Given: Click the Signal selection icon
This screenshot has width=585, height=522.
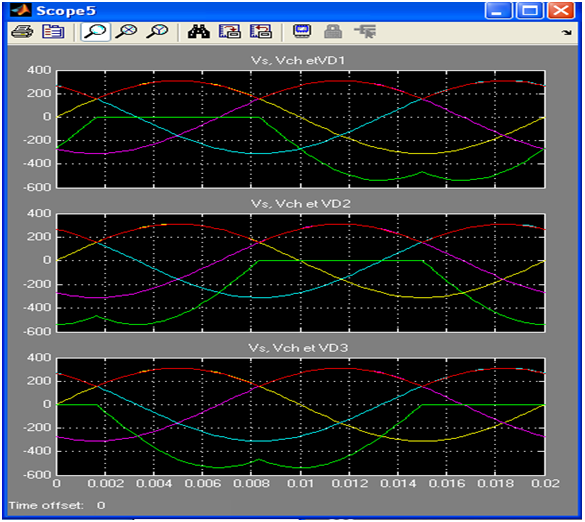Looking at the screenshot, I should [365, 32].
